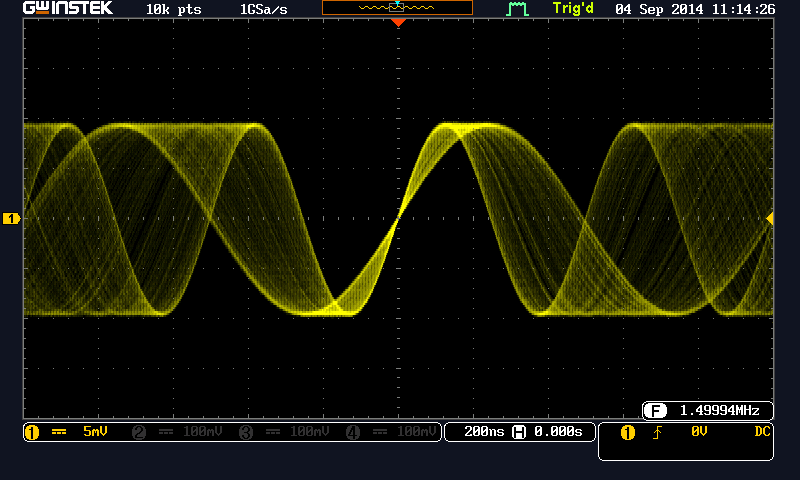Click the Channel 2 number icon
The width and height of the screenshot is (800, 480).
tap(138, 432)
